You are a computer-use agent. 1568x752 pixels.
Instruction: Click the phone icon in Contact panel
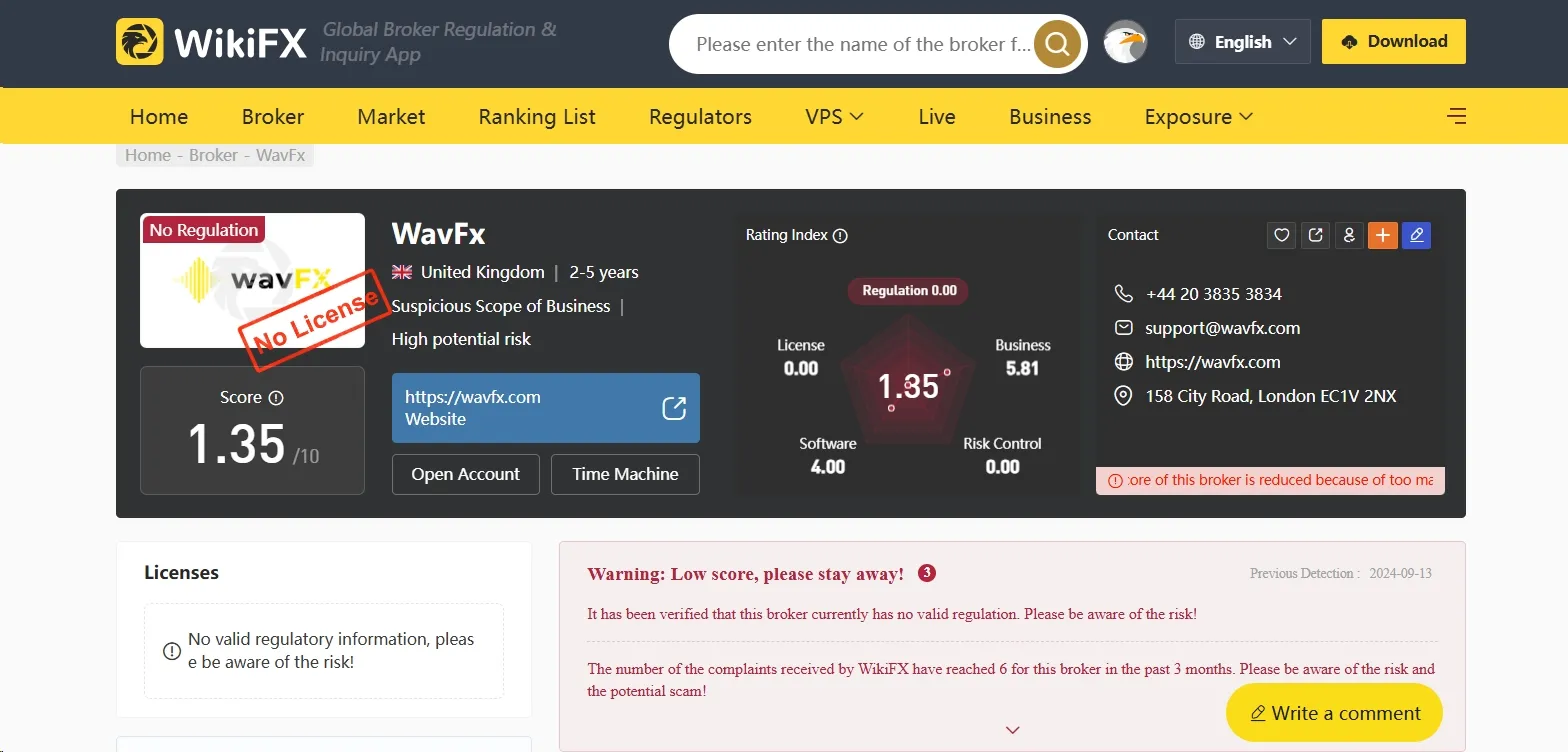[1124, 294]
